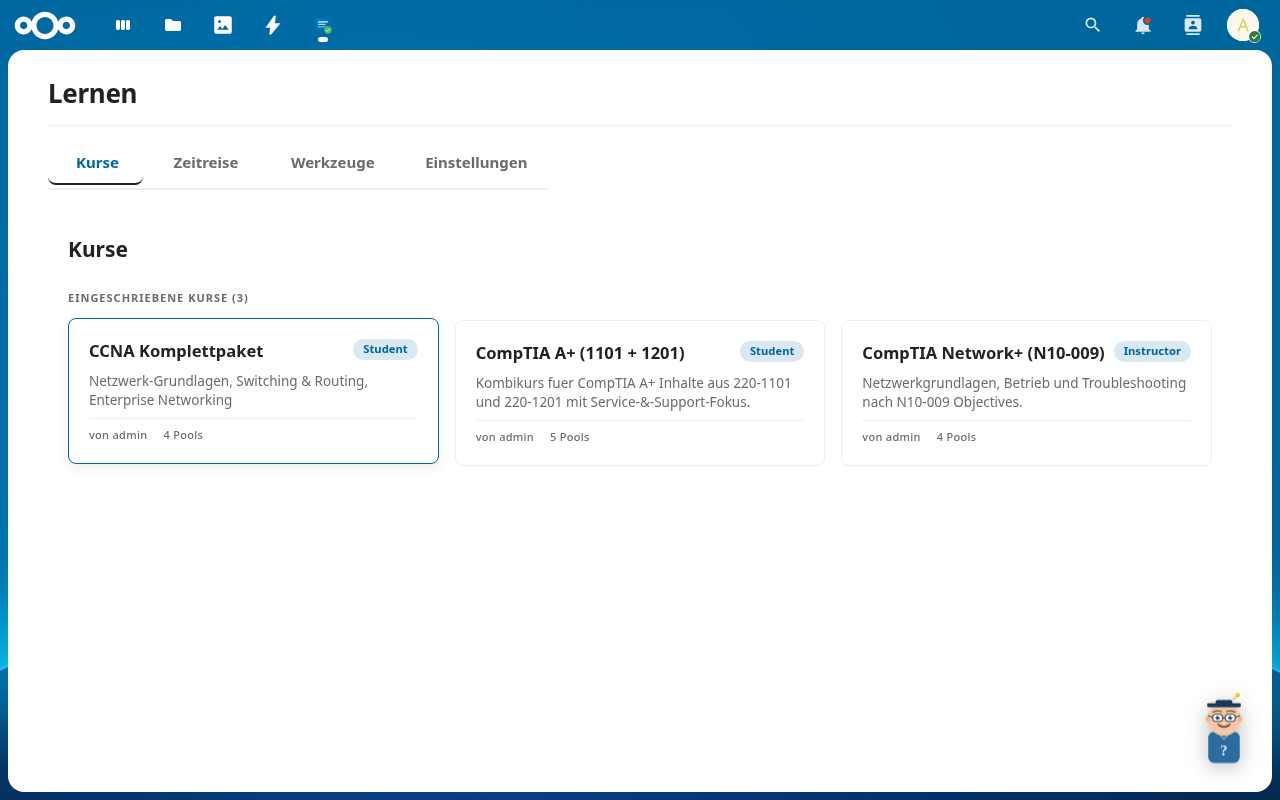
Task: Select the Kurse tab
Action: coord(97,162)
